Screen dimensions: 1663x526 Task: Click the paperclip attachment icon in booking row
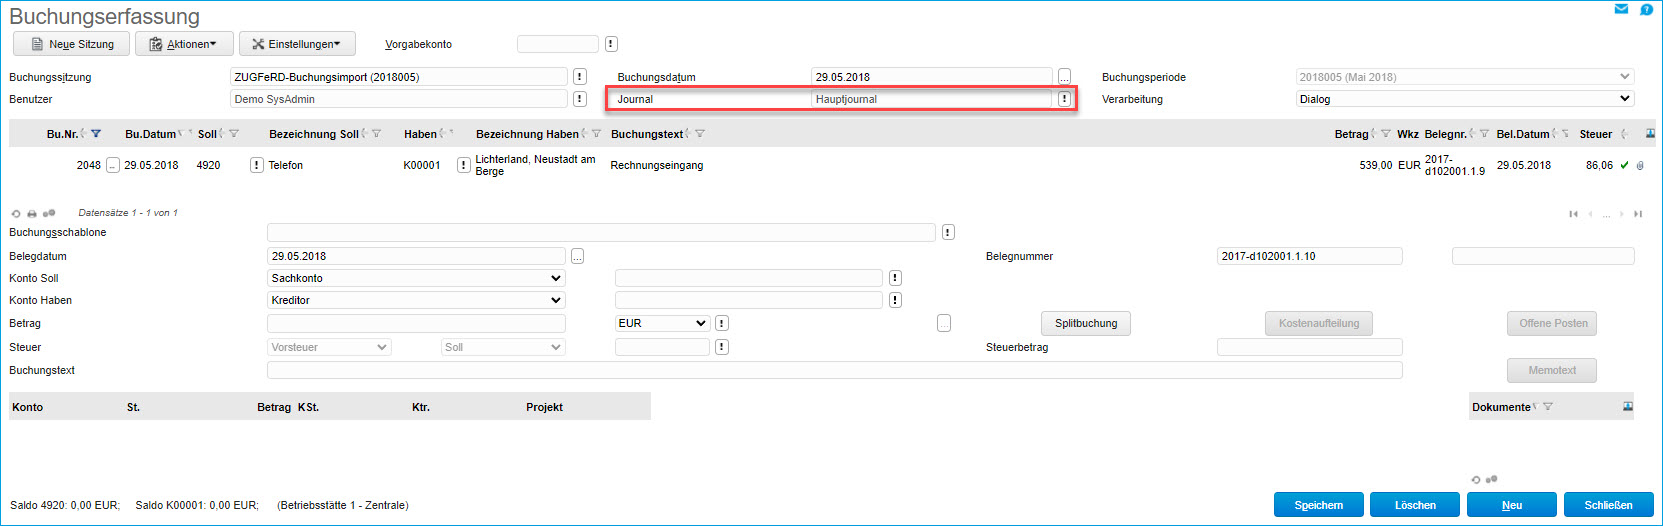1640,166
